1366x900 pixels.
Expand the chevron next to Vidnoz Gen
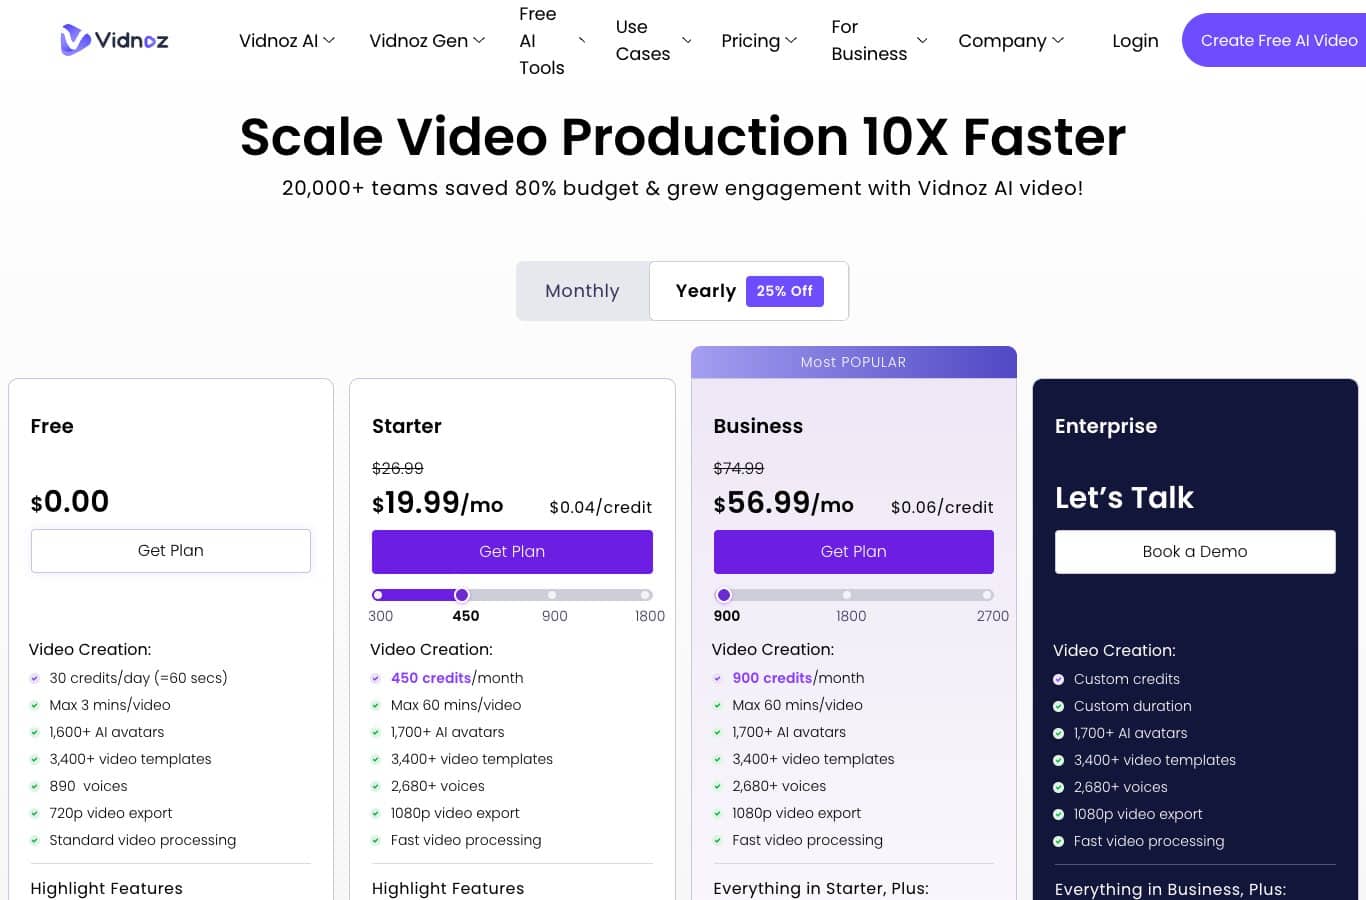pyautogui.click(x=479, y=41)
